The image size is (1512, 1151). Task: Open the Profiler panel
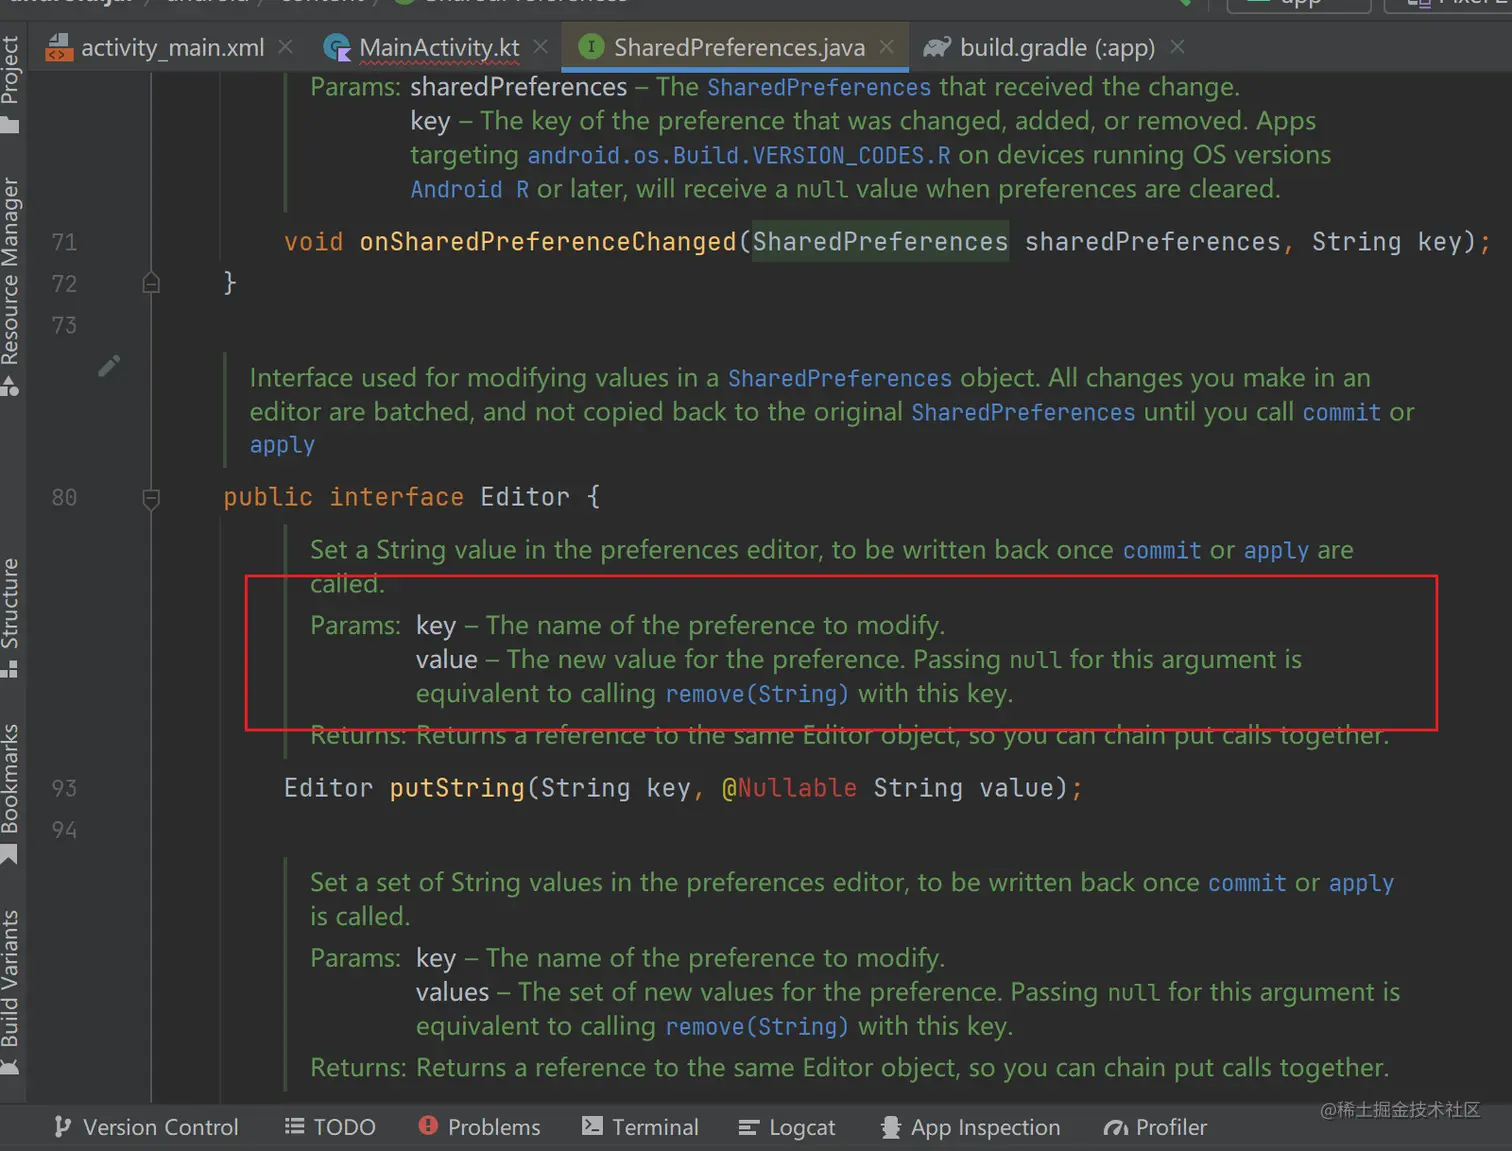(1155, 1127)
